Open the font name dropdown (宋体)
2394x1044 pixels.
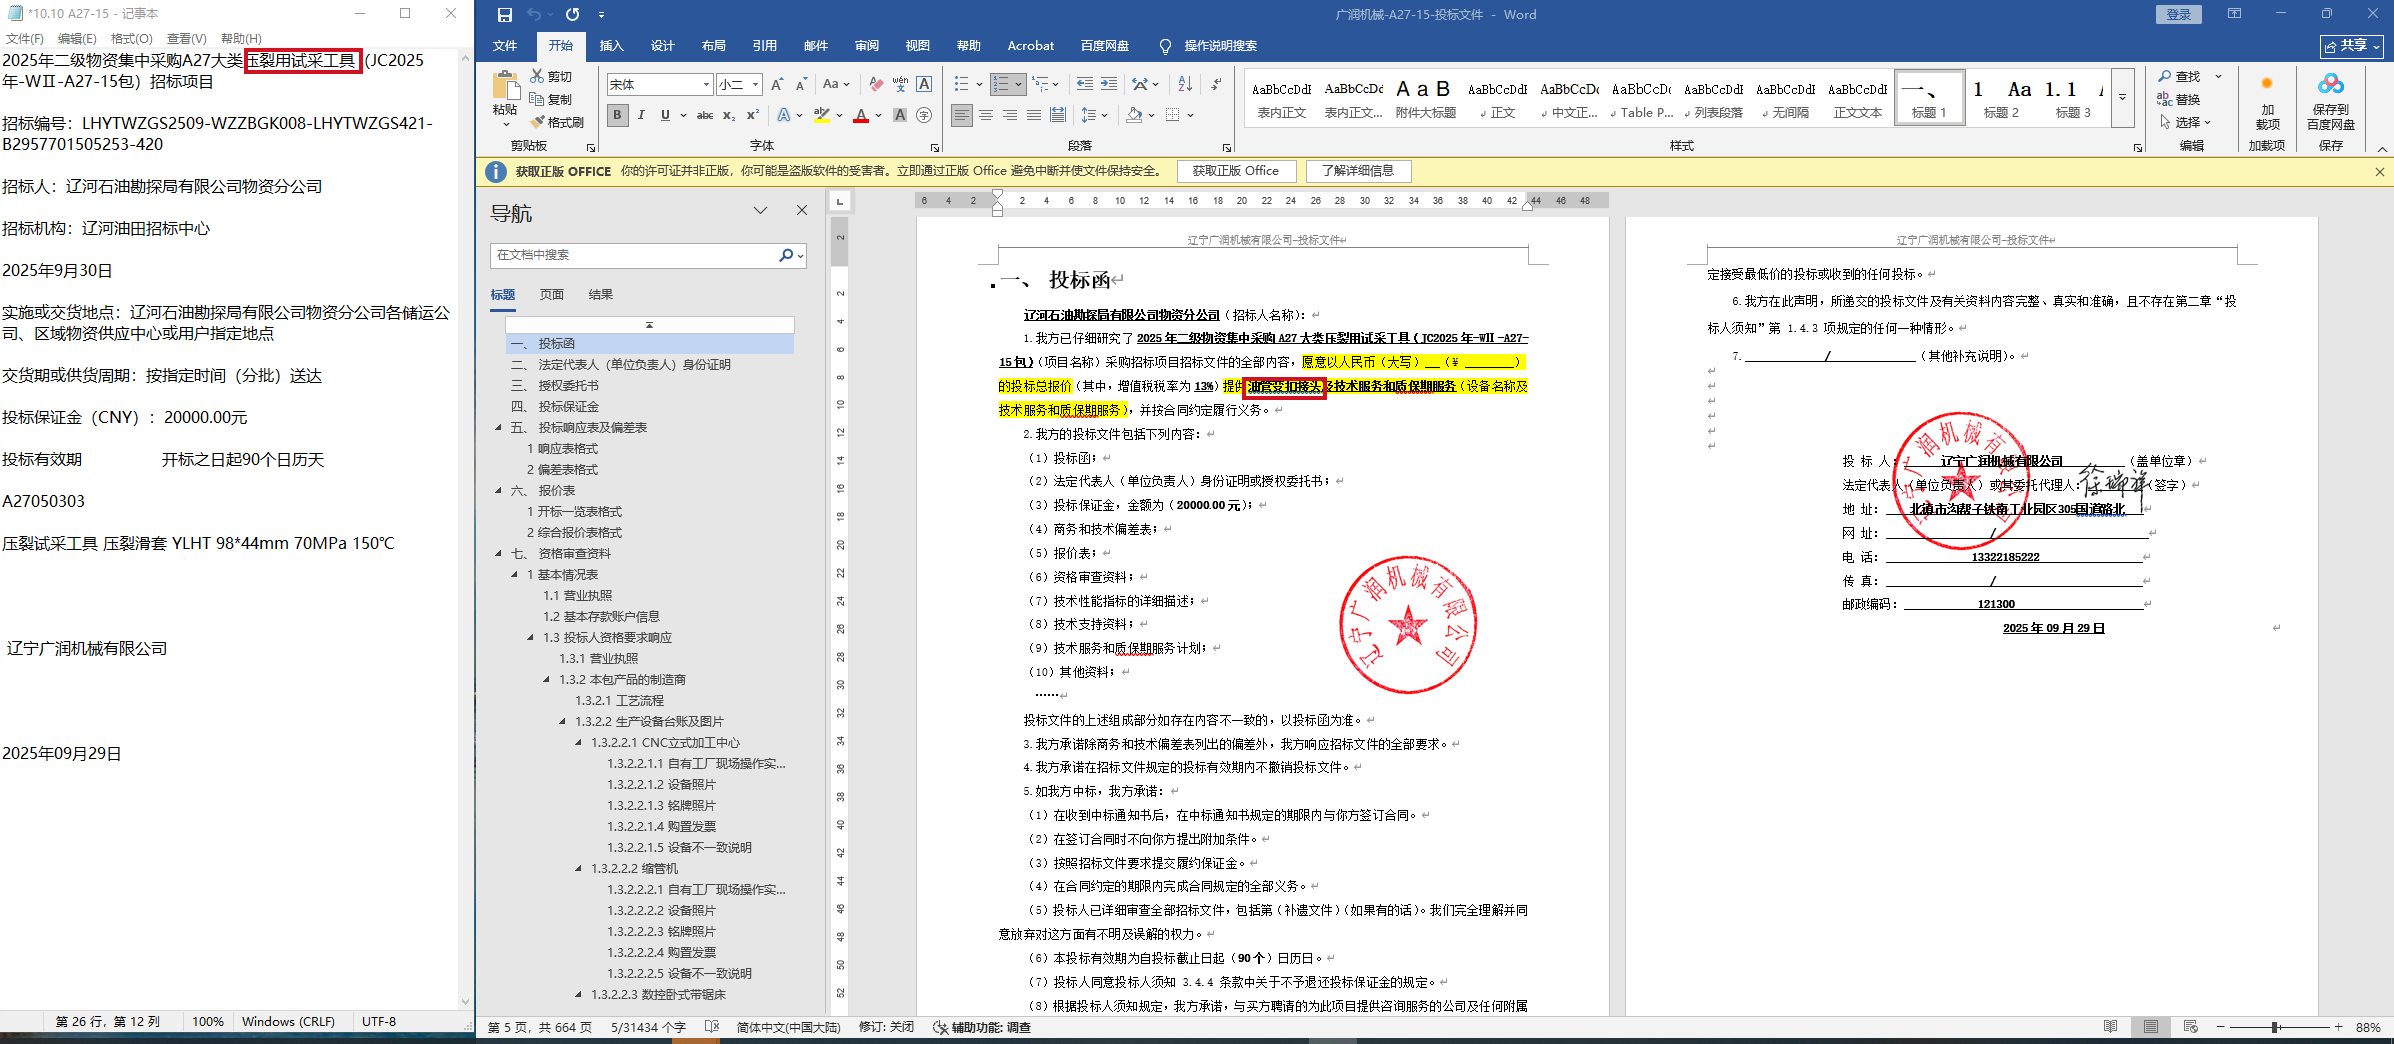(706, 85)
